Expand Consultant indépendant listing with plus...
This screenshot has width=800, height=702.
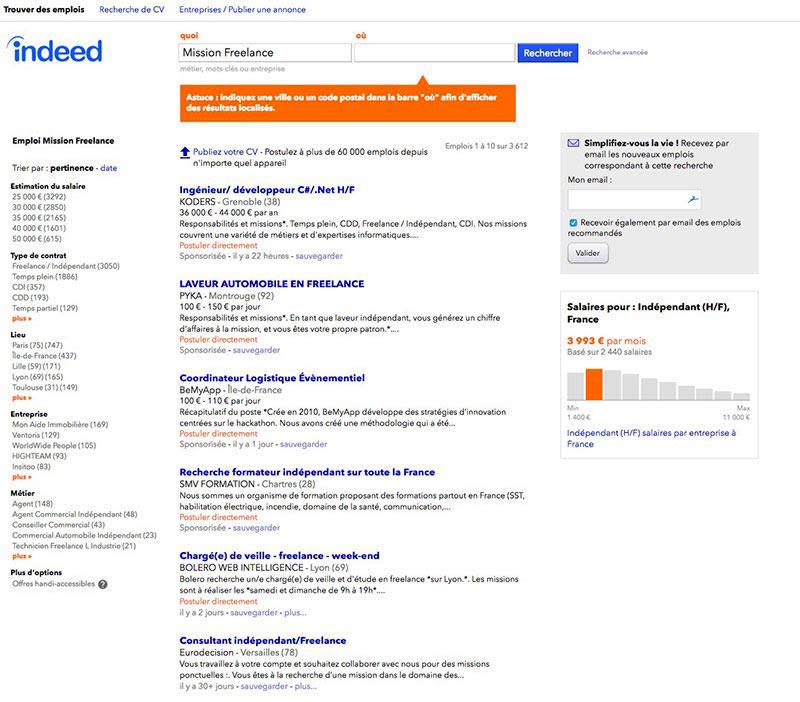coord(305,687)
